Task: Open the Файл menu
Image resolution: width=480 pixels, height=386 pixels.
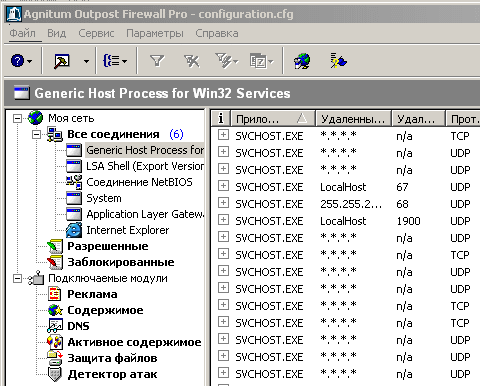Action: point(22,33)
